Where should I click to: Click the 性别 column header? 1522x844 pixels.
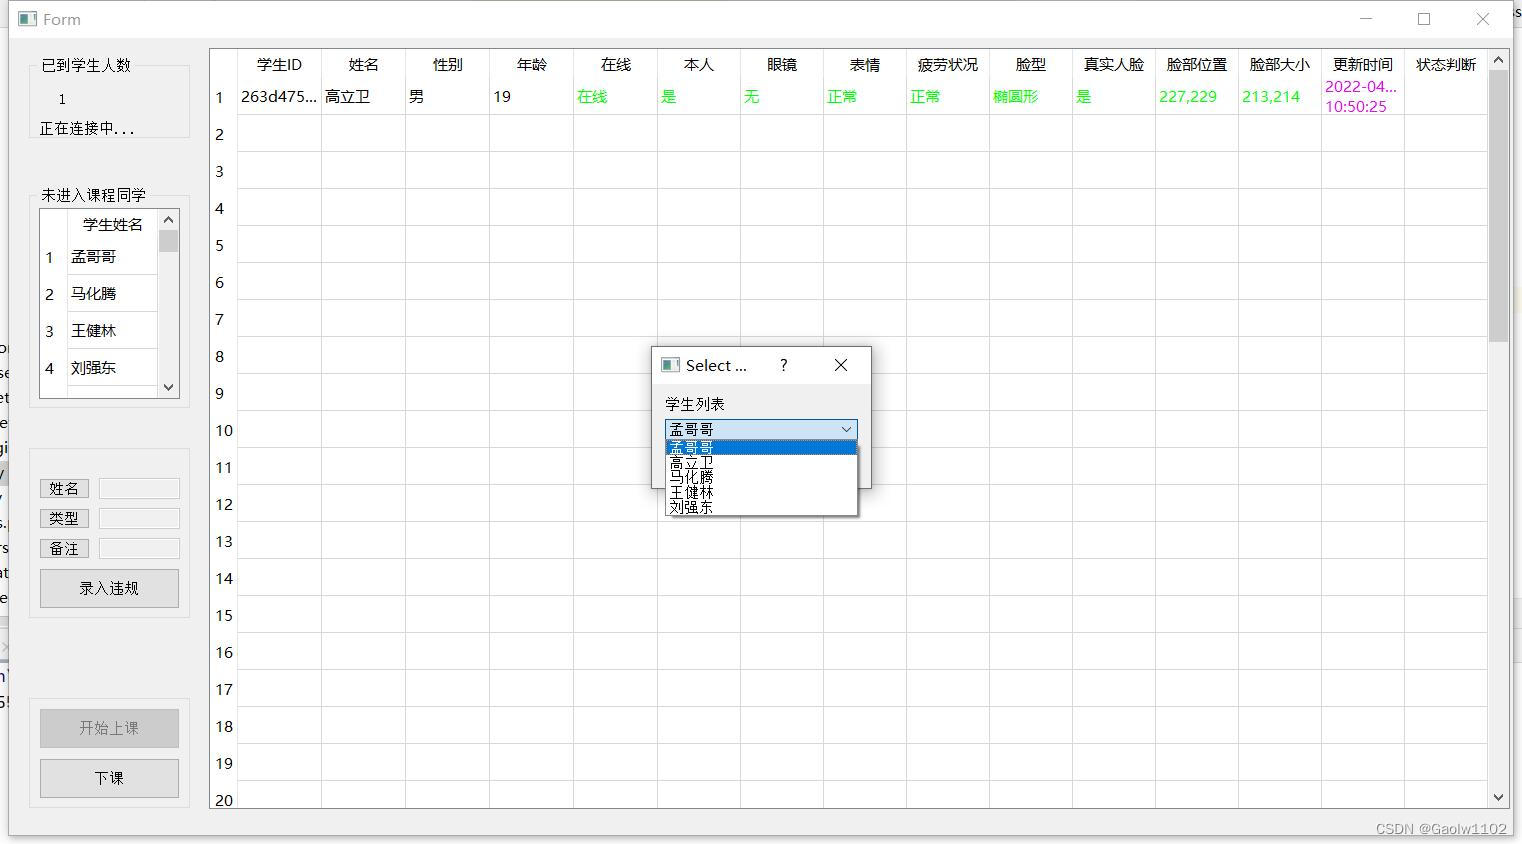click(447, 64)
